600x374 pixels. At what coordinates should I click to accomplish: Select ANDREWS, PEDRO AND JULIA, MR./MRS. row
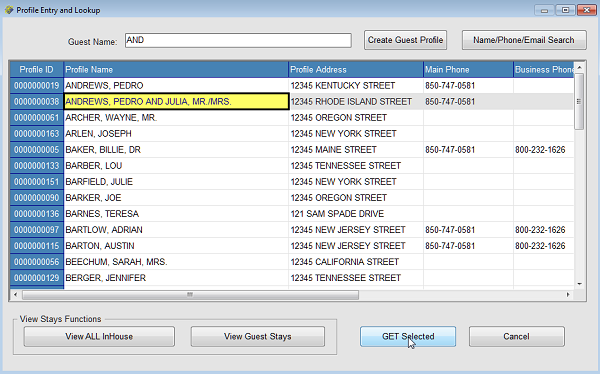(x=176, y=101)
